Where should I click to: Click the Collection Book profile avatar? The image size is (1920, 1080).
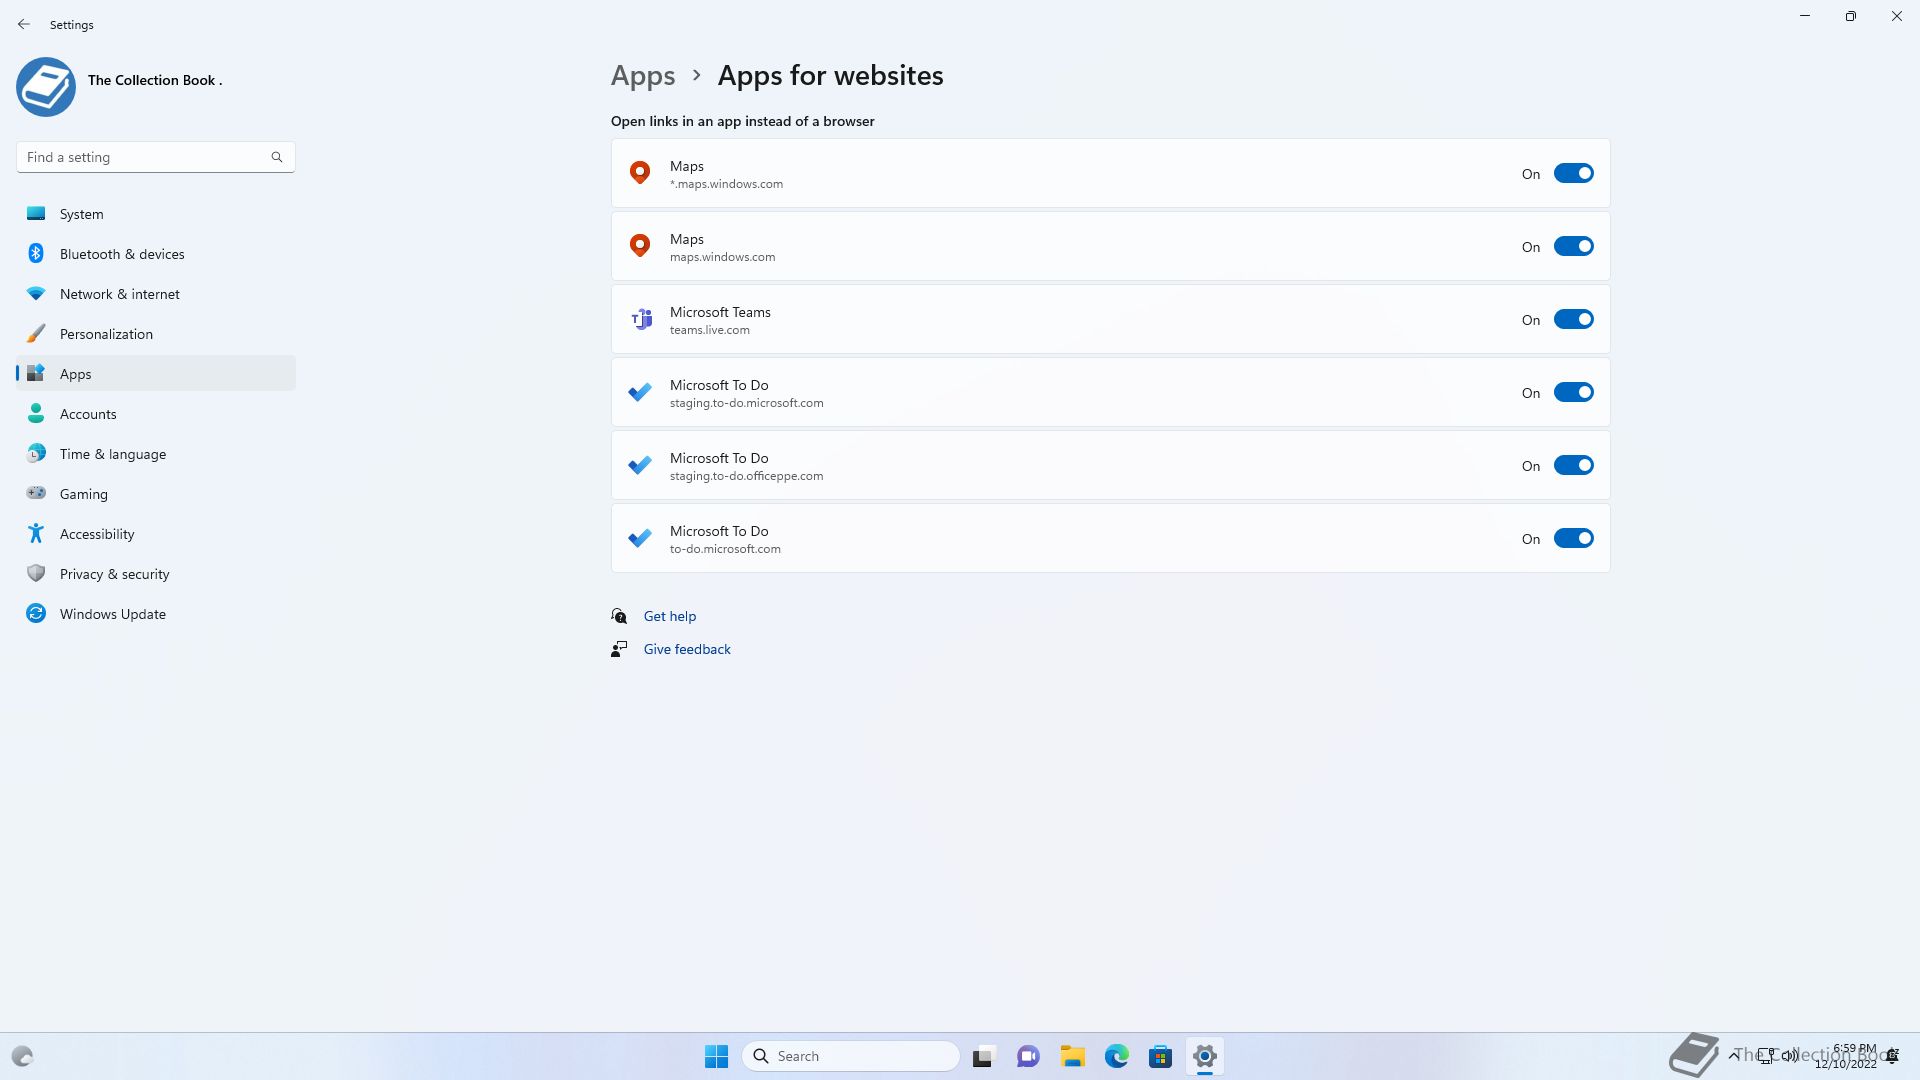[46, 87]
